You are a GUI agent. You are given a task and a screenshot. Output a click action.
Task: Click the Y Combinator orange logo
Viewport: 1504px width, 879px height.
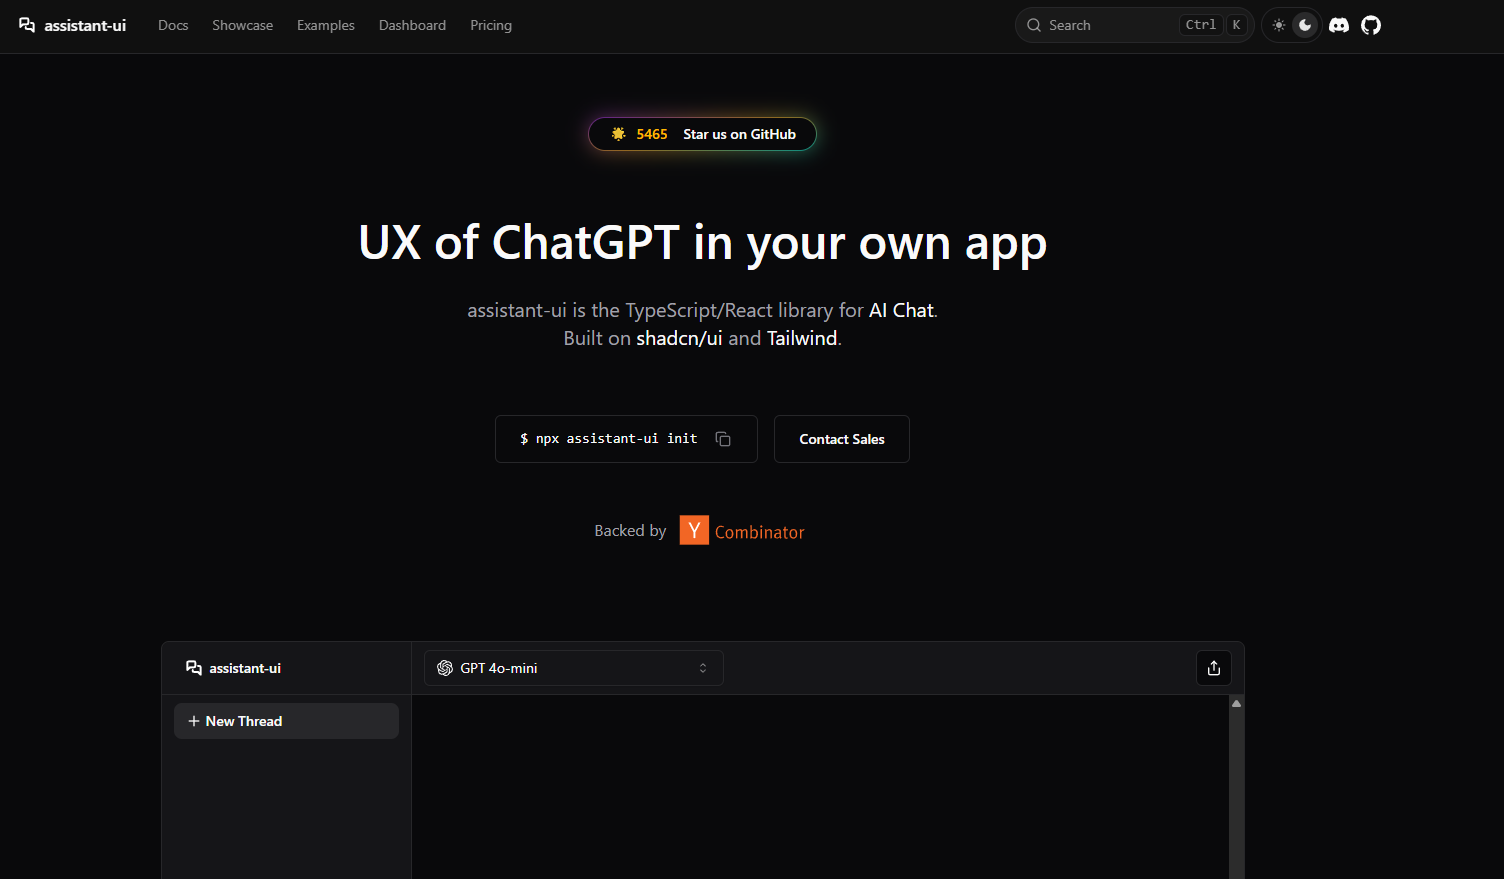[694, 530]
